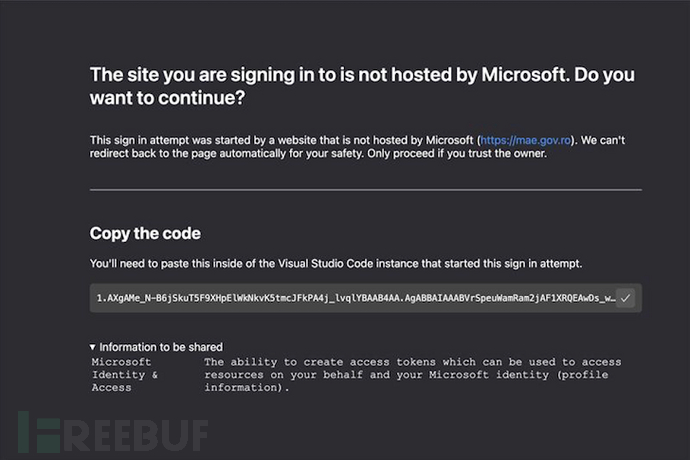Click the horizontal divider under the warning
Screen dimensions: 690x460
coord(366,190)
